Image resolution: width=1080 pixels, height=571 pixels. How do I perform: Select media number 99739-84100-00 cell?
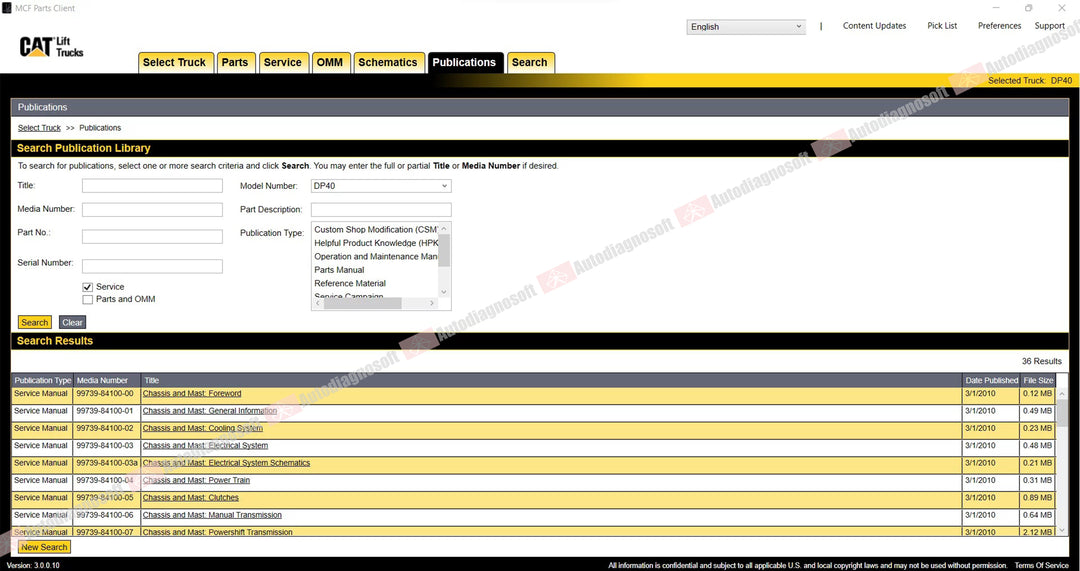coord(107,394)
